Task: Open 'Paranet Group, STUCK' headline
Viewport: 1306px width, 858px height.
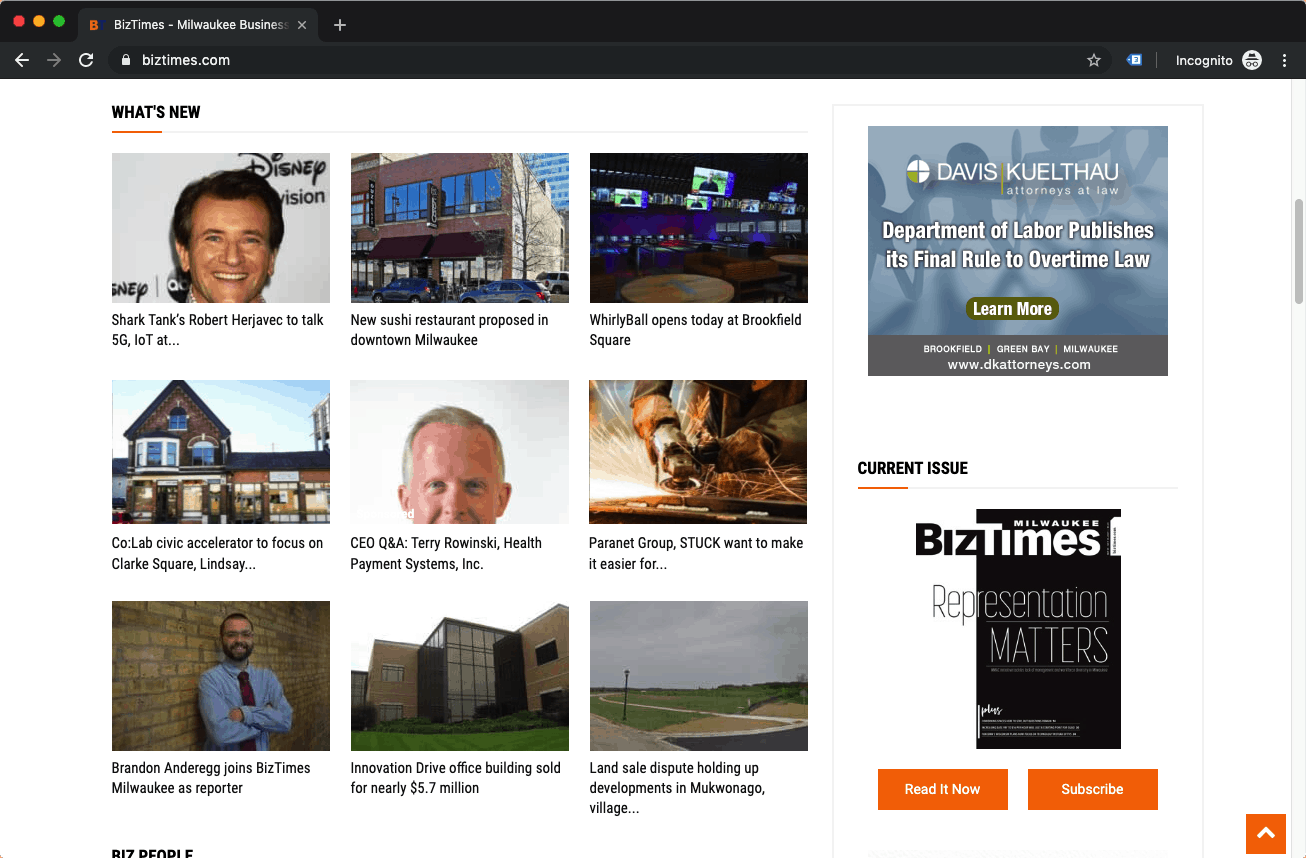Action: pyautogui.click(x=696, y=553)
